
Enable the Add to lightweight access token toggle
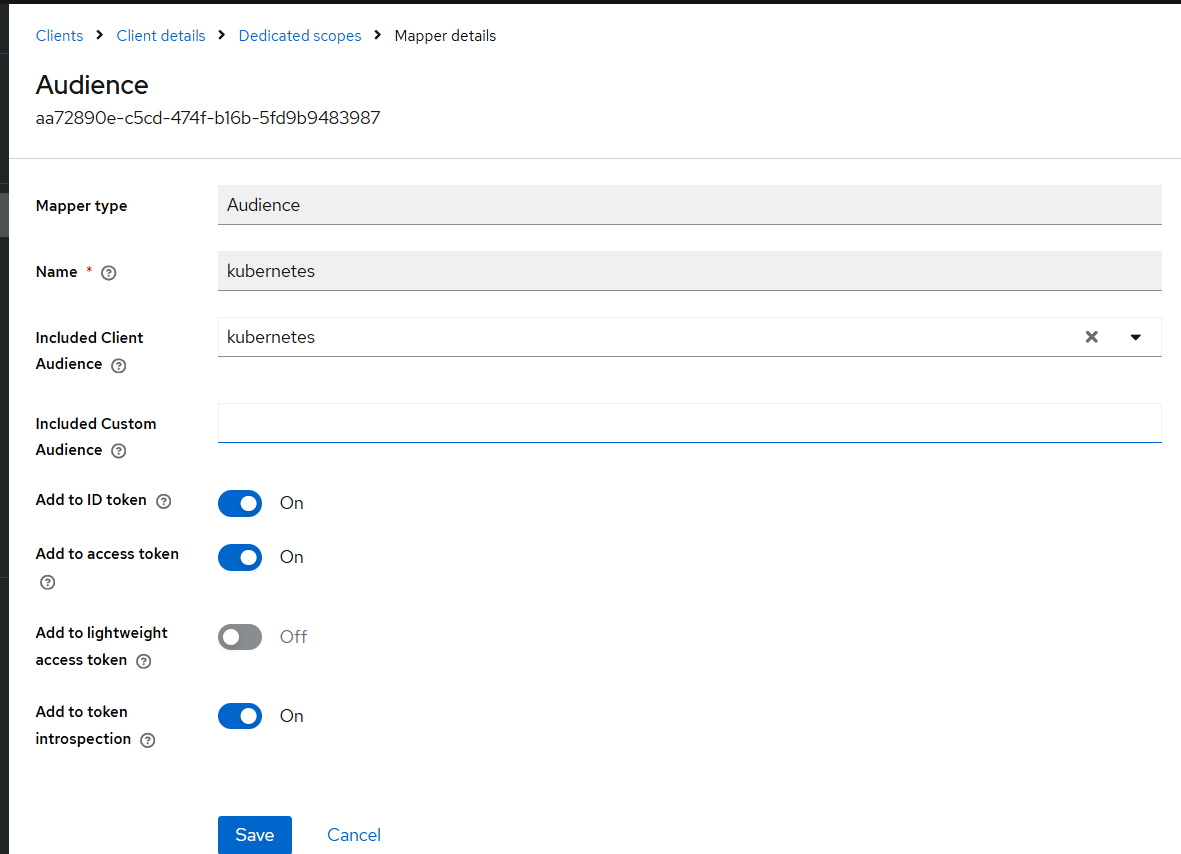(x=240, y=636)
